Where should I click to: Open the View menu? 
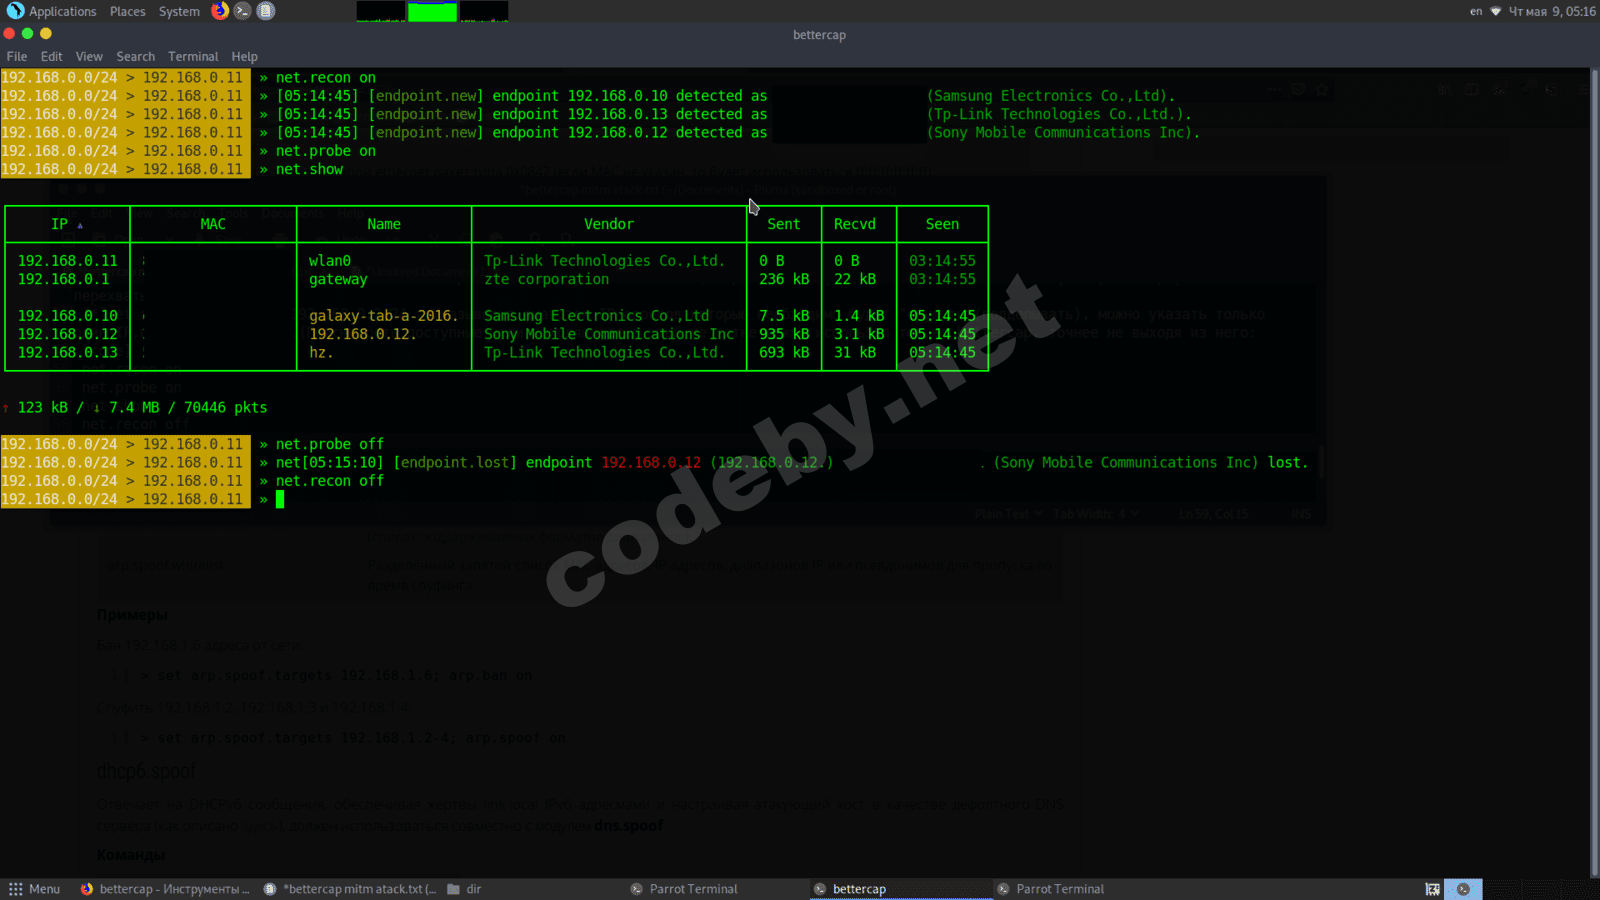tap(89, 57)
